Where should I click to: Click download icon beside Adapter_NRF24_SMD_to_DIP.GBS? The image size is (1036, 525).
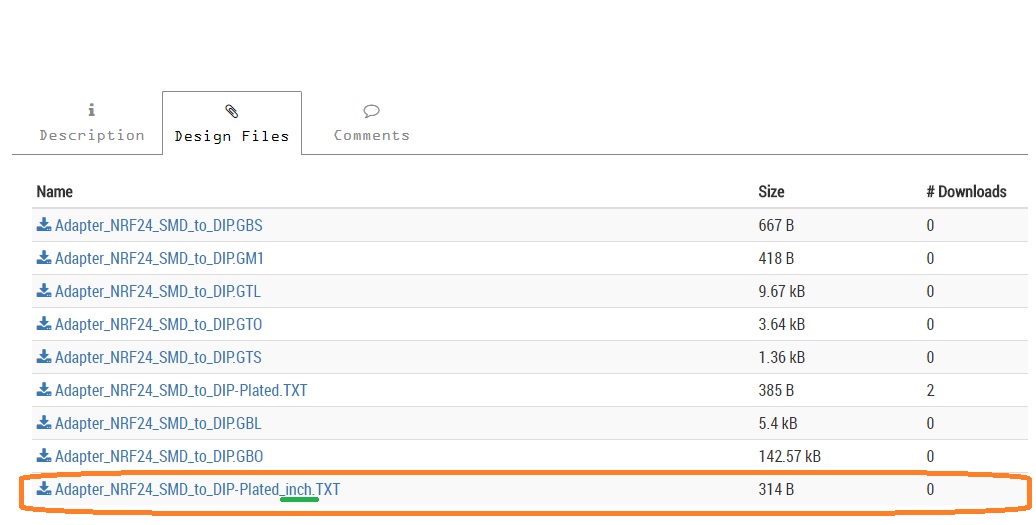coord(44,225)
